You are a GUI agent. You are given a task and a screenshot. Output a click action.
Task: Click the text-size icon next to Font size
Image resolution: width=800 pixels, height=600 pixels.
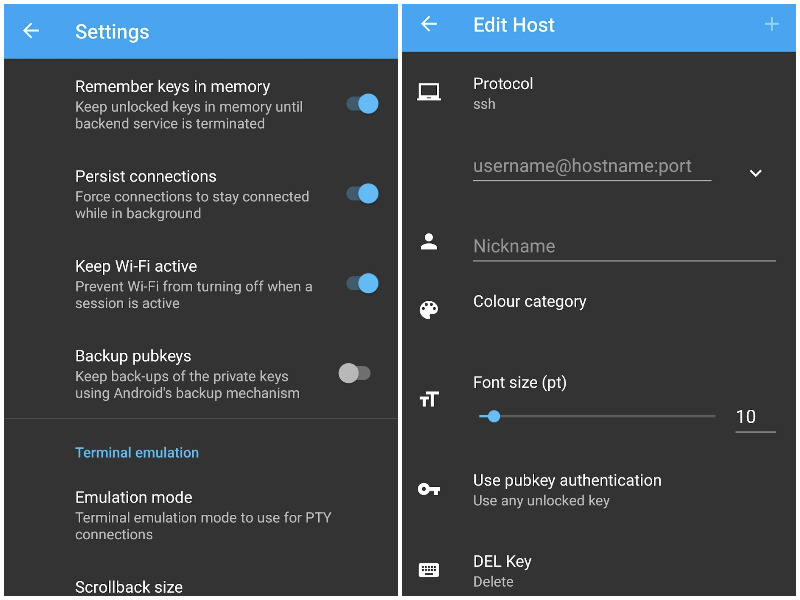tap(429, 399)
